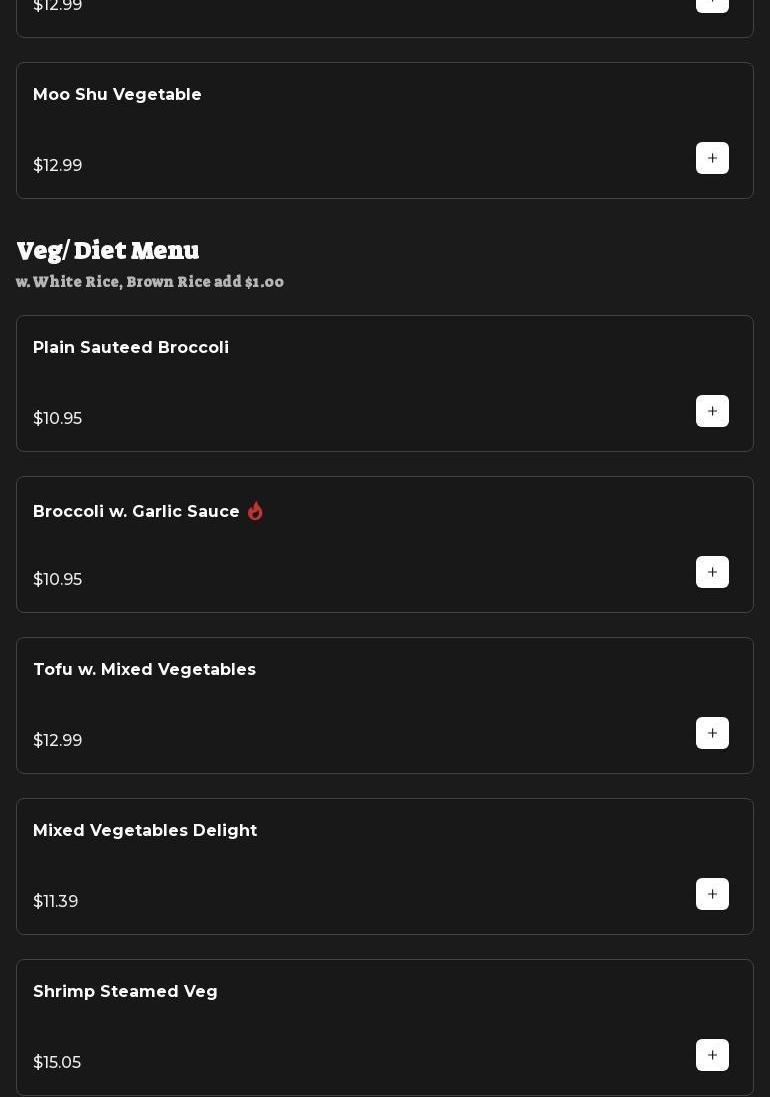Image resolution: width=770 pixels, height=1097 pixels.
Task: View Mixed Vegetables Delight details
Action: click(x=145, y=830)
